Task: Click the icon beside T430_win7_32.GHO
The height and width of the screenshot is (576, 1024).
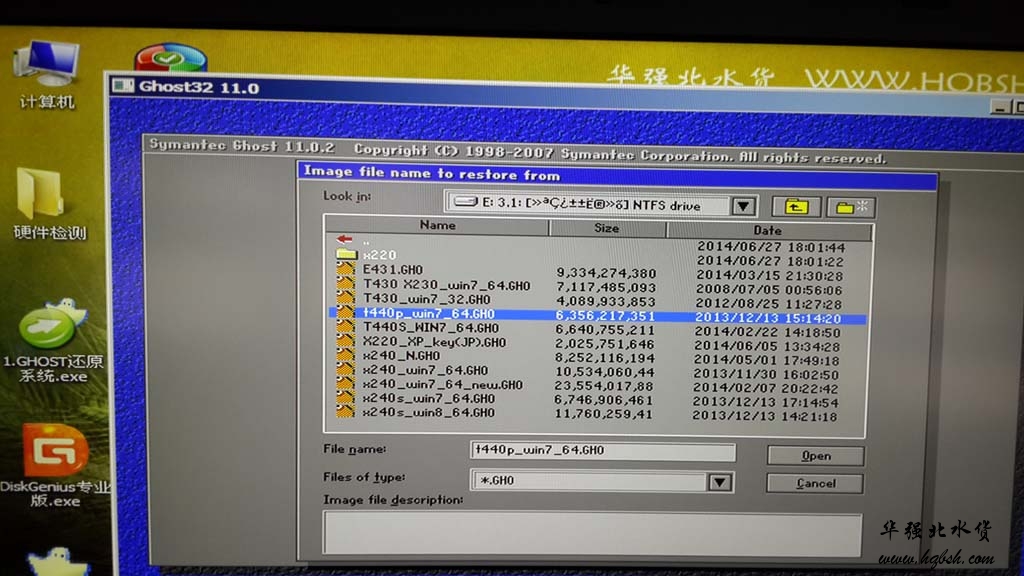Action: point(345,298)
